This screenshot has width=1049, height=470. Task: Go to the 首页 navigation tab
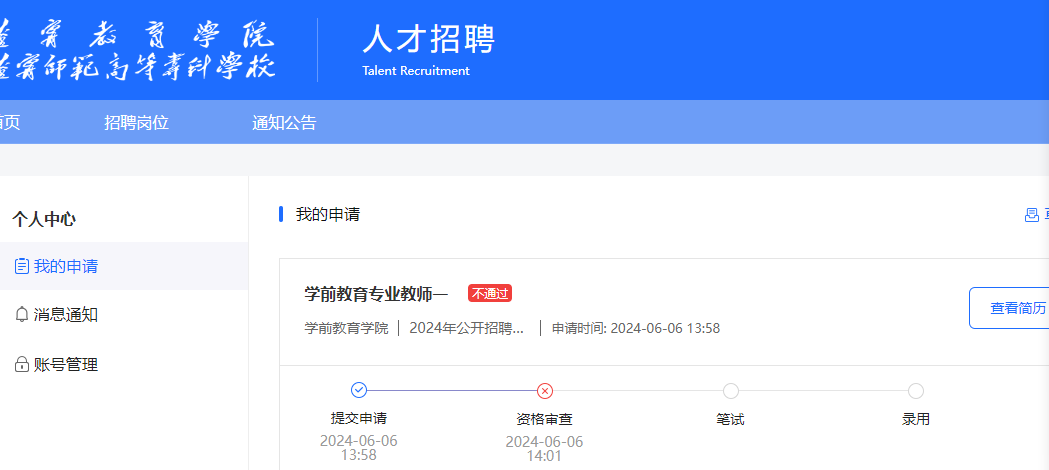coord(9,123)
